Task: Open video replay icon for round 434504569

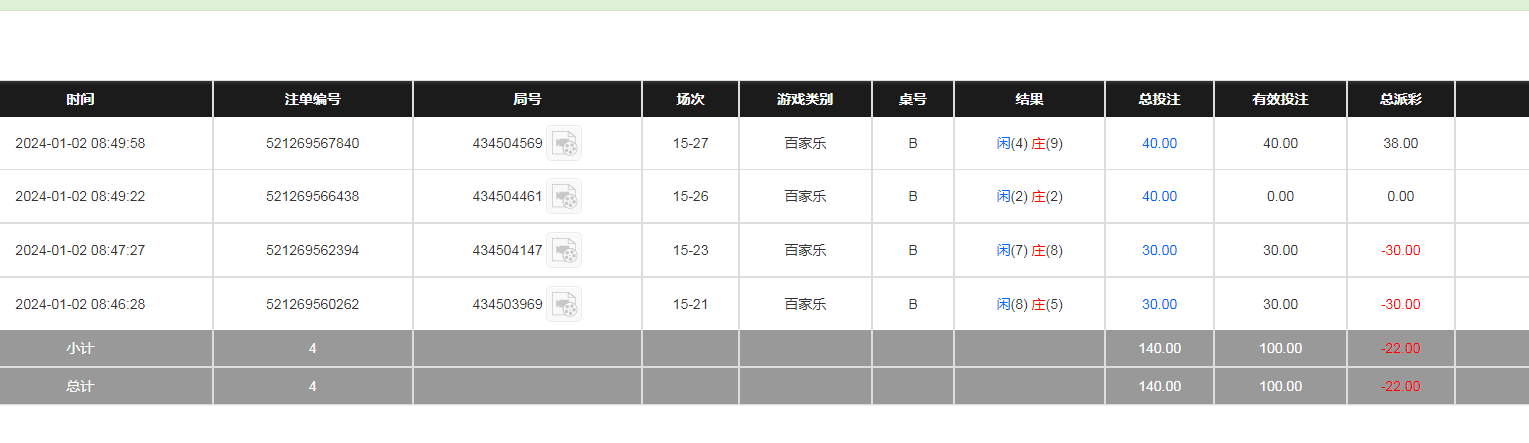Action: [x=564, y=144]
